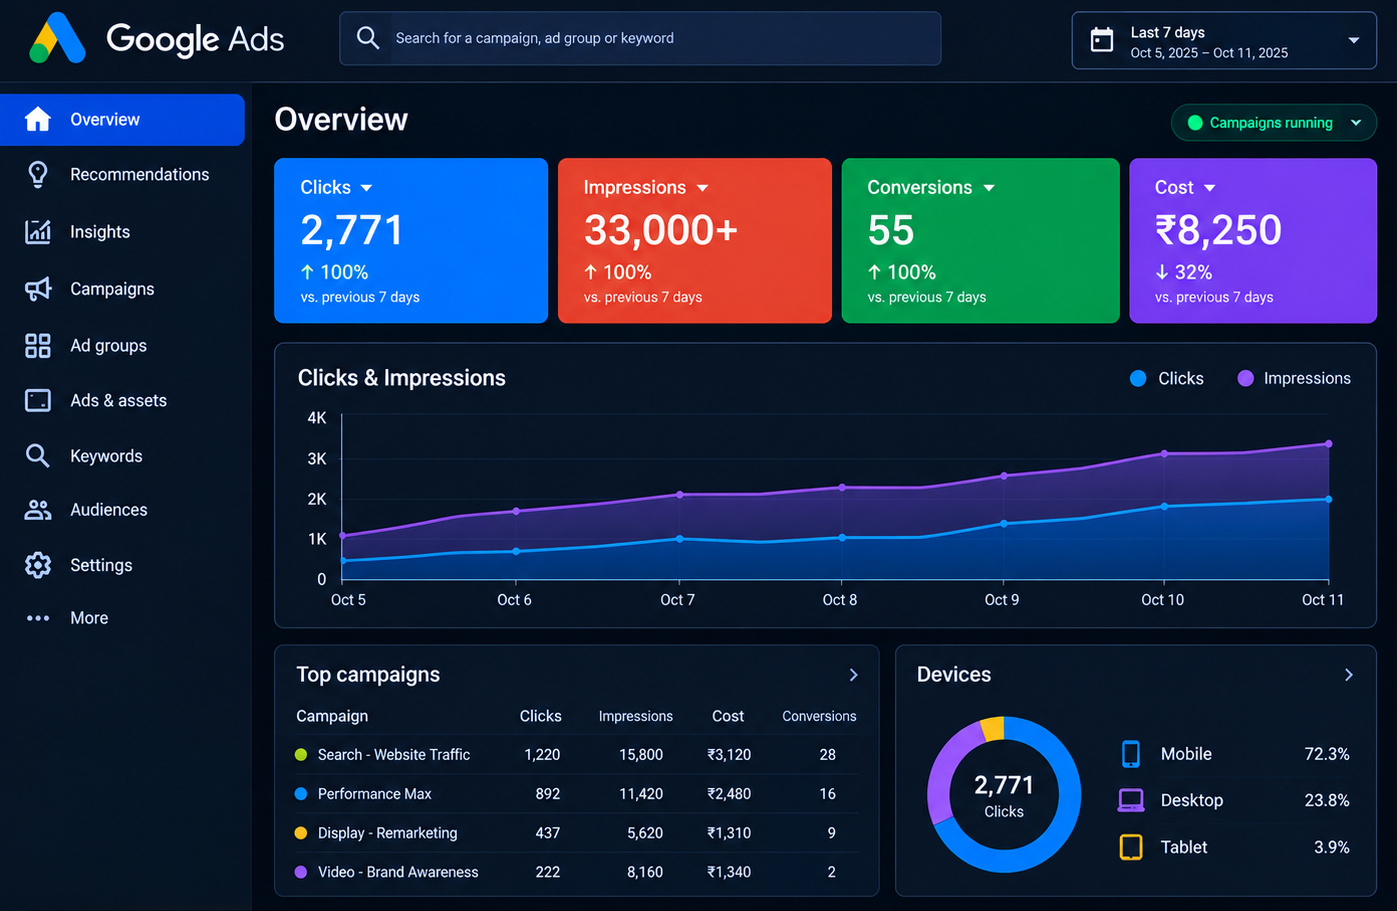Click the Recommendations lightbulb icon
The width and height of the screenshot is (1397, 911).
click(38, 174)
